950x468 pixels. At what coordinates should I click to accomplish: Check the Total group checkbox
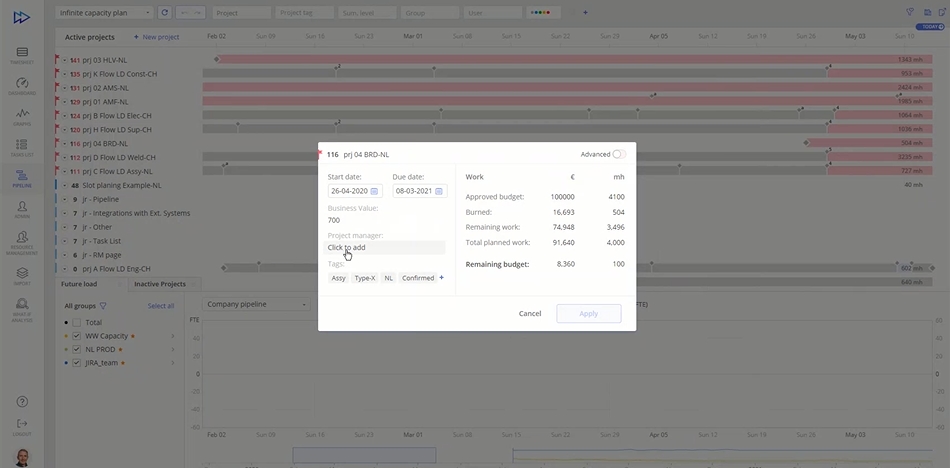click(x=76, y=323)
